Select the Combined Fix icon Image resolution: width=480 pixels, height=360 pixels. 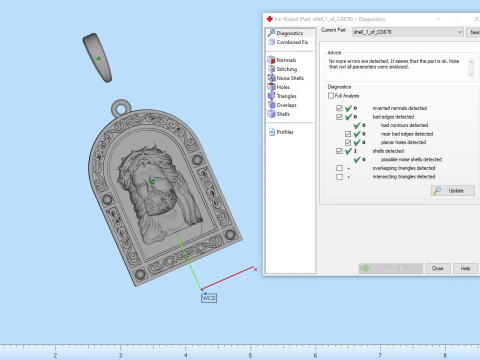pos(272,42)
